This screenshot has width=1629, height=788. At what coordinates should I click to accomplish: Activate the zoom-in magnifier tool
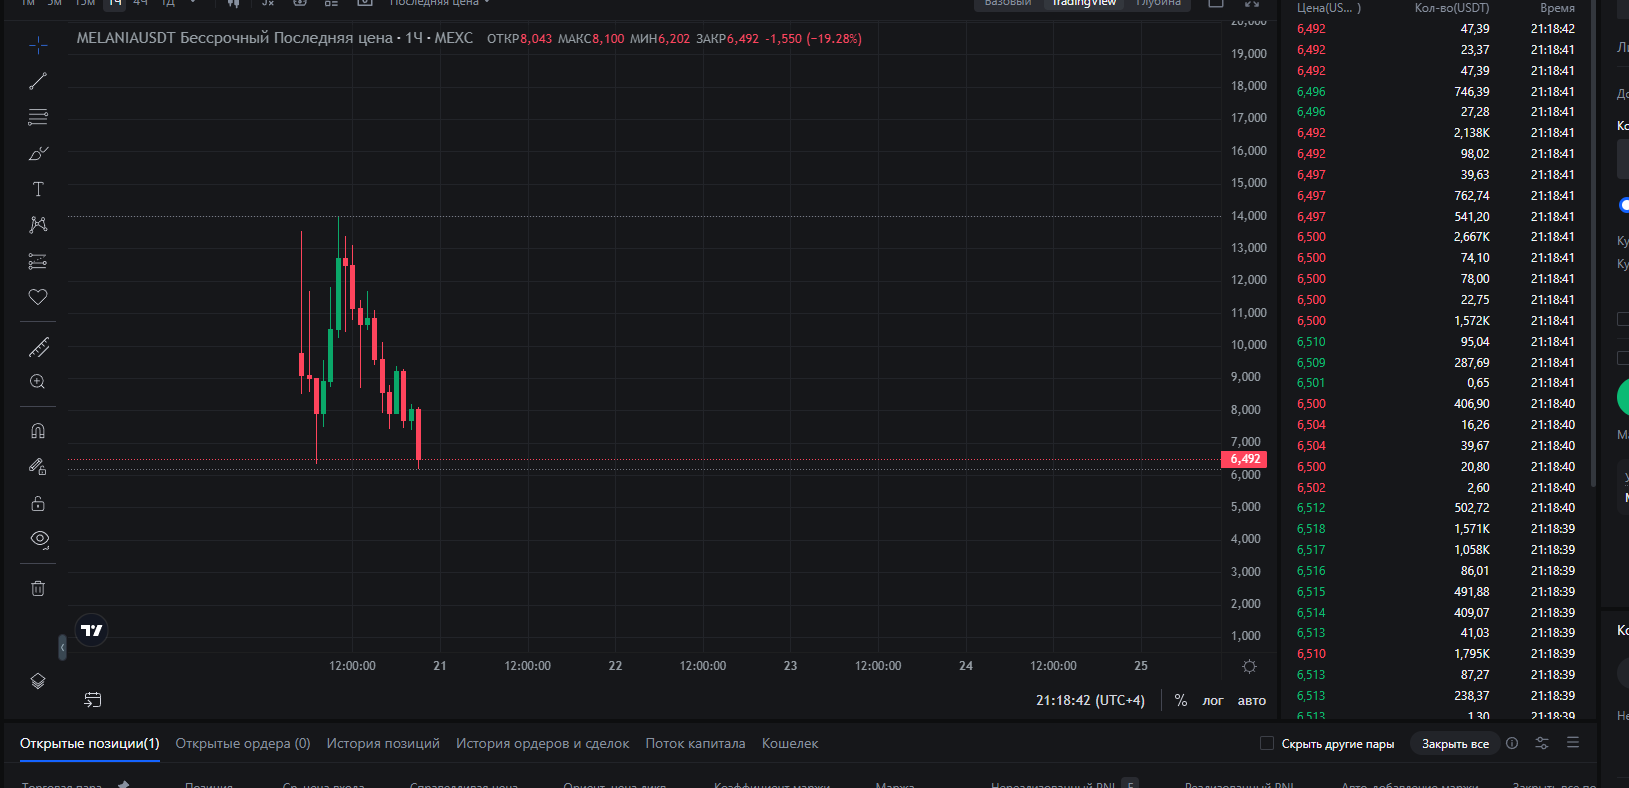[38, 382]
